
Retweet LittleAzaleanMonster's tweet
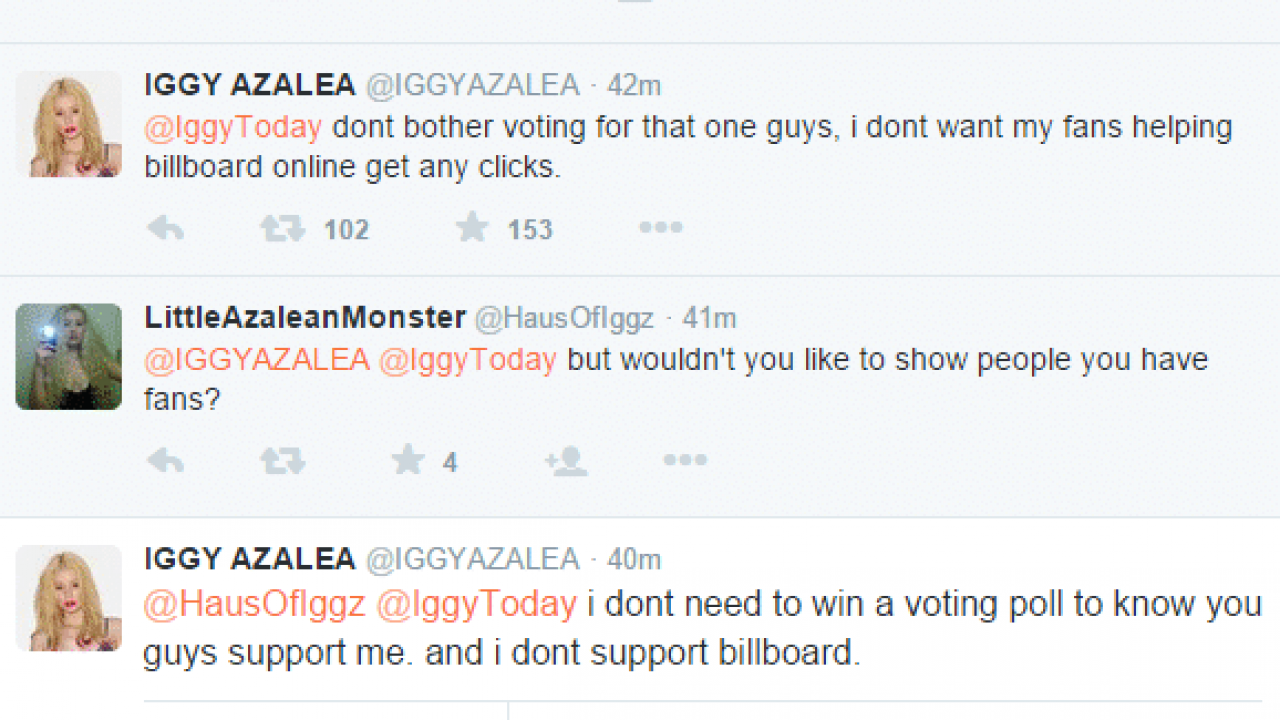[283, 461]
